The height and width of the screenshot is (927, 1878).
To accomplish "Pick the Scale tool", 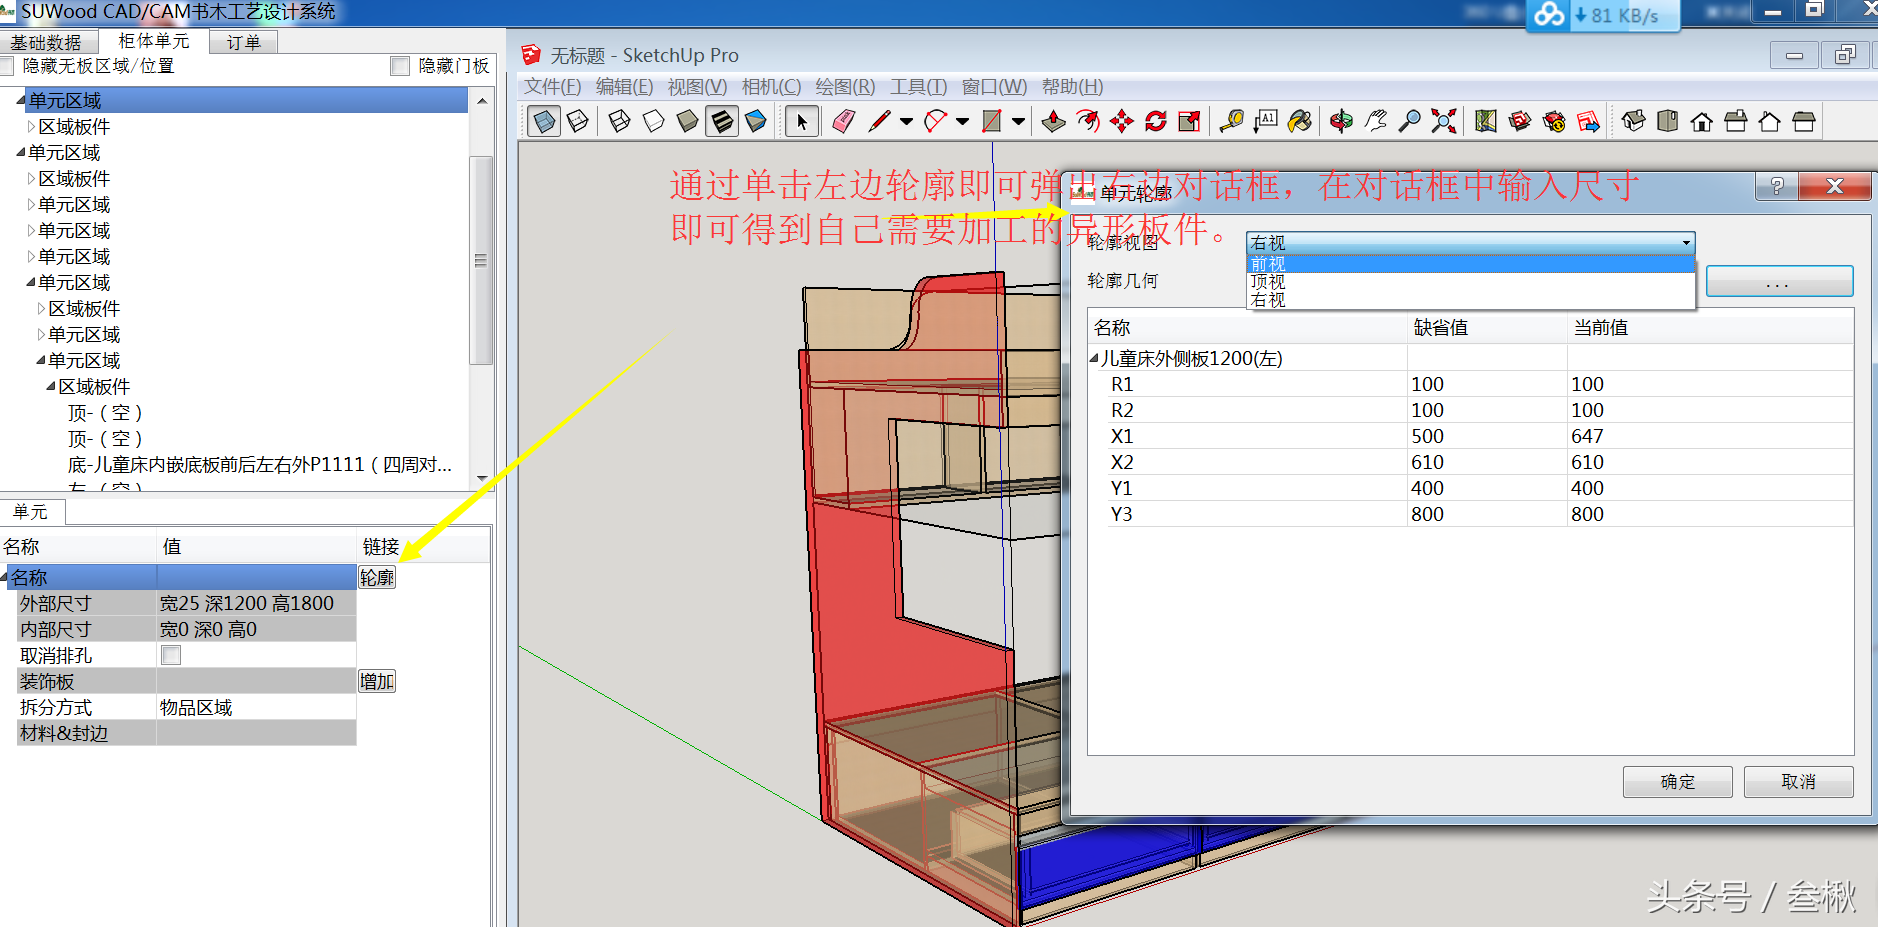I will [1189, 121].
